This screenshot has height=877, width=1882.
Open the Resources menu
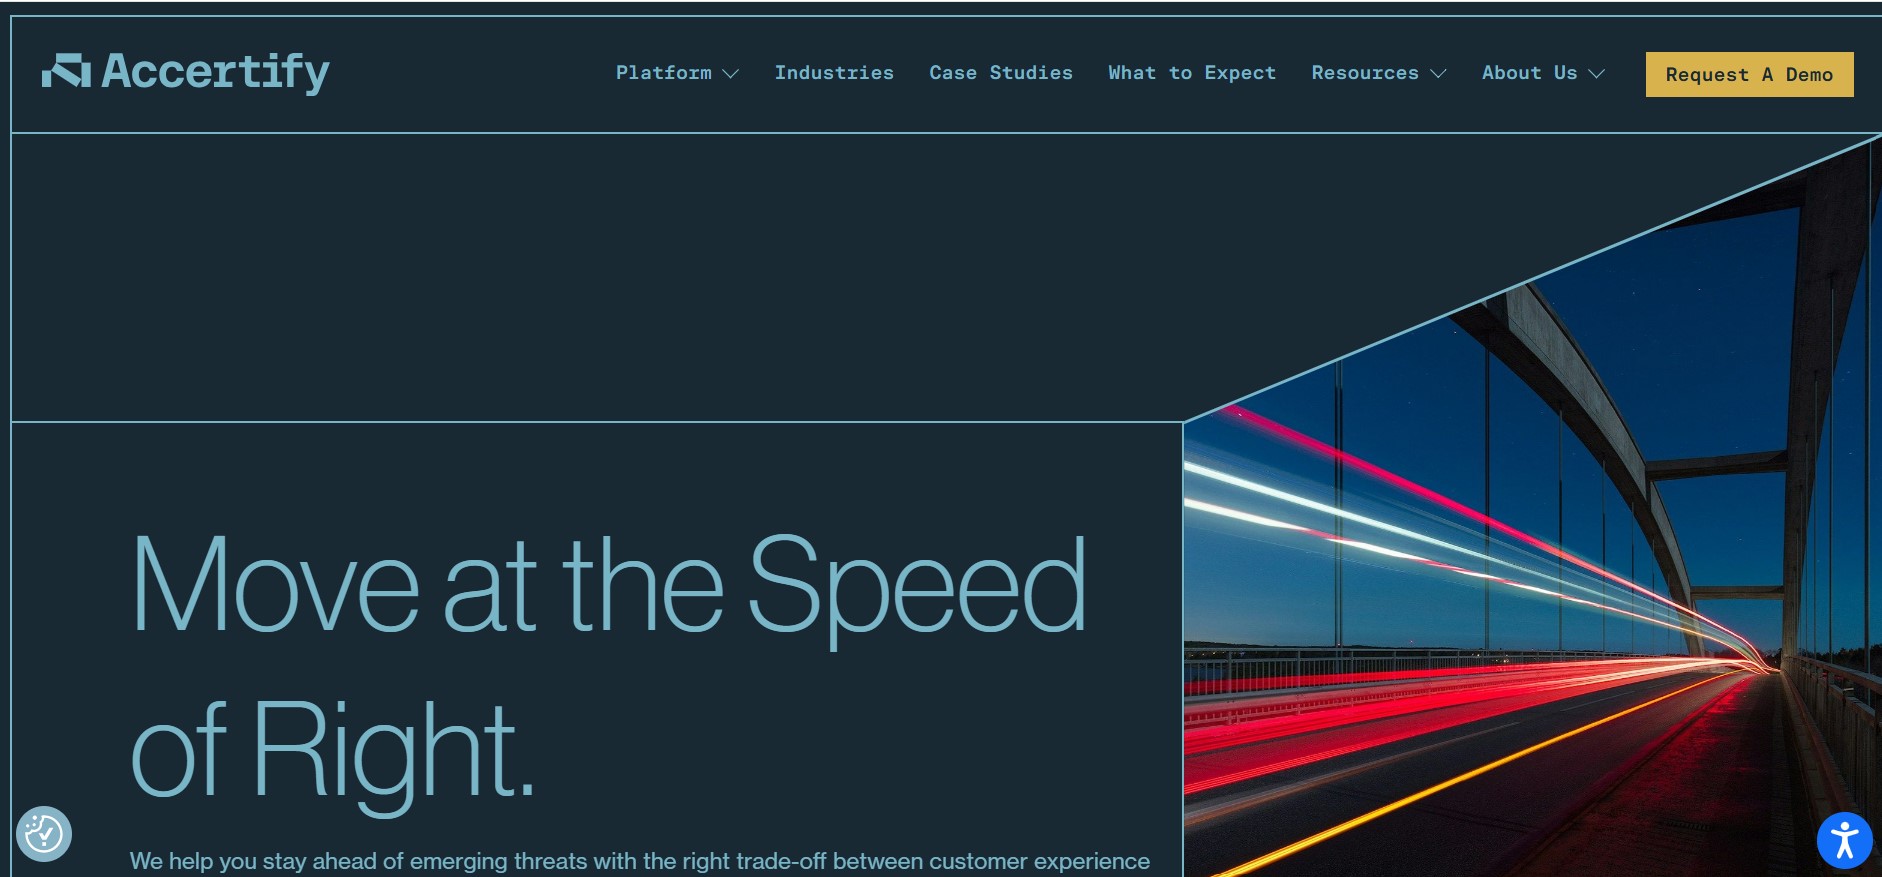pos(1365,73)
